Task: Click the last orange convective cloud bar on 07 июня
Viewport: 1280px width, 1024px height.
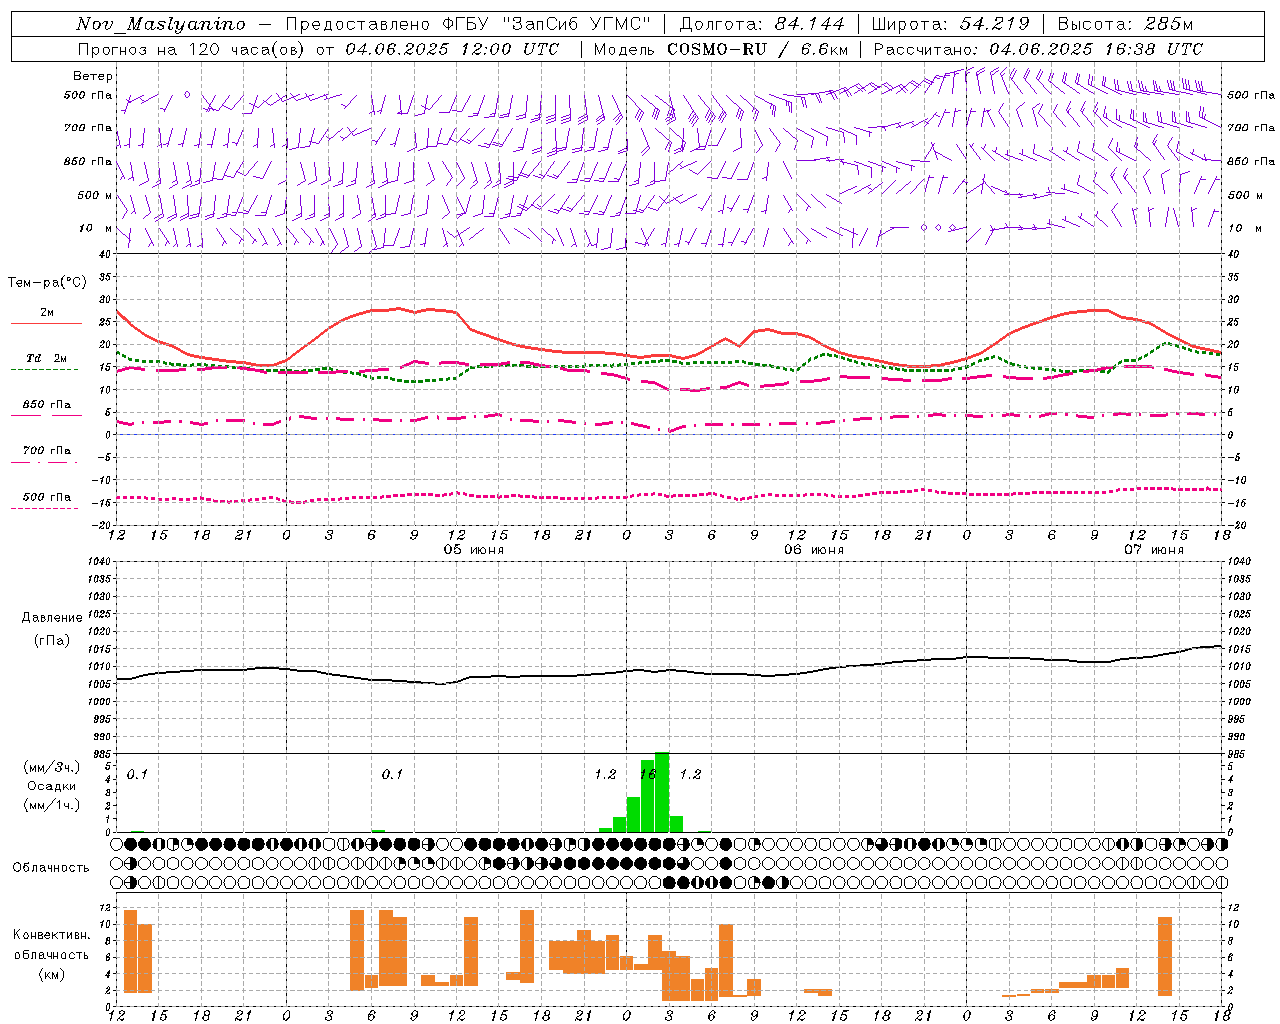Action: [1165, 956]
